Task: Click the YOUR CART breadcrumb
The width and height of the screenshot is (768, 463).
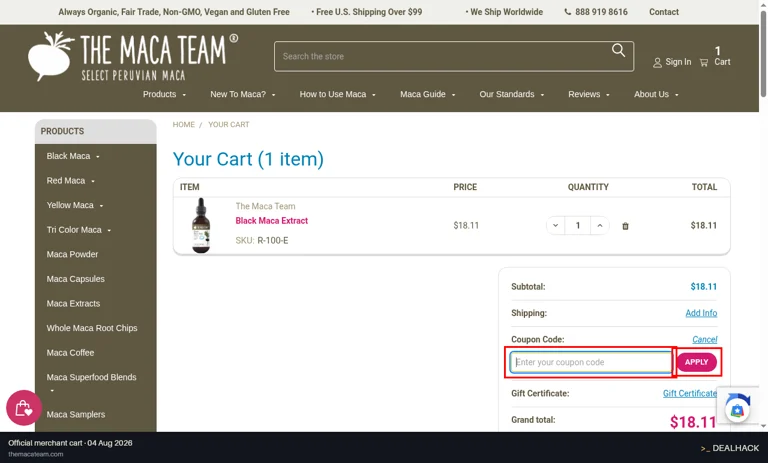Action: click(229, 124)
